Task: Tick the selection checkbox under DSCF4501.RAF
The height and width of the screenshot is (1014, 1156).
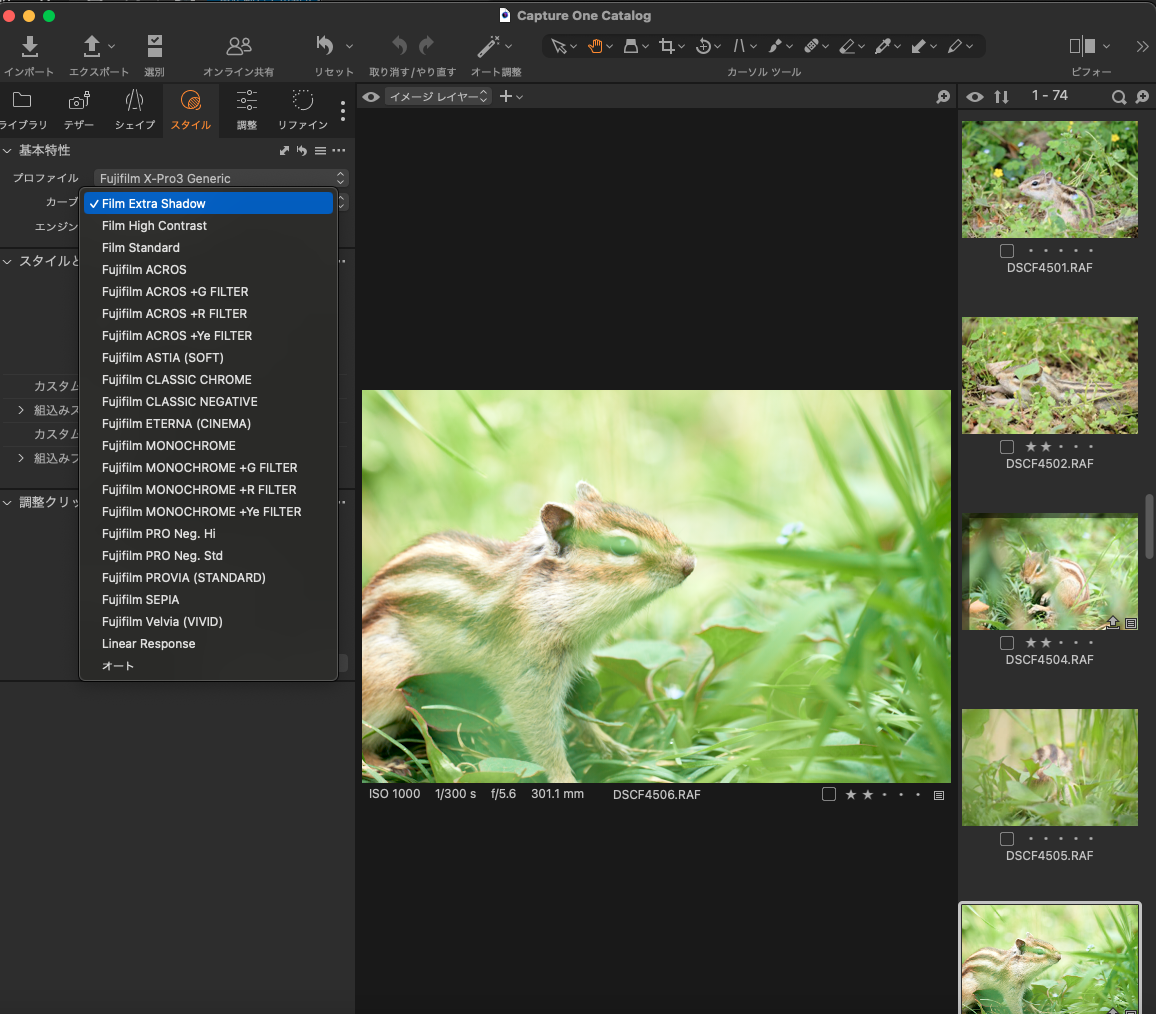Action: [x=1007, y=251]
